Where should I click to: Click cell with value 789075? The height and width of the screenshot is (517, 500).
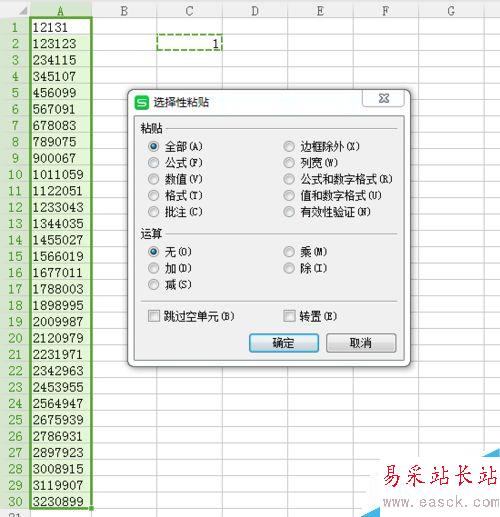pos(61,141)
